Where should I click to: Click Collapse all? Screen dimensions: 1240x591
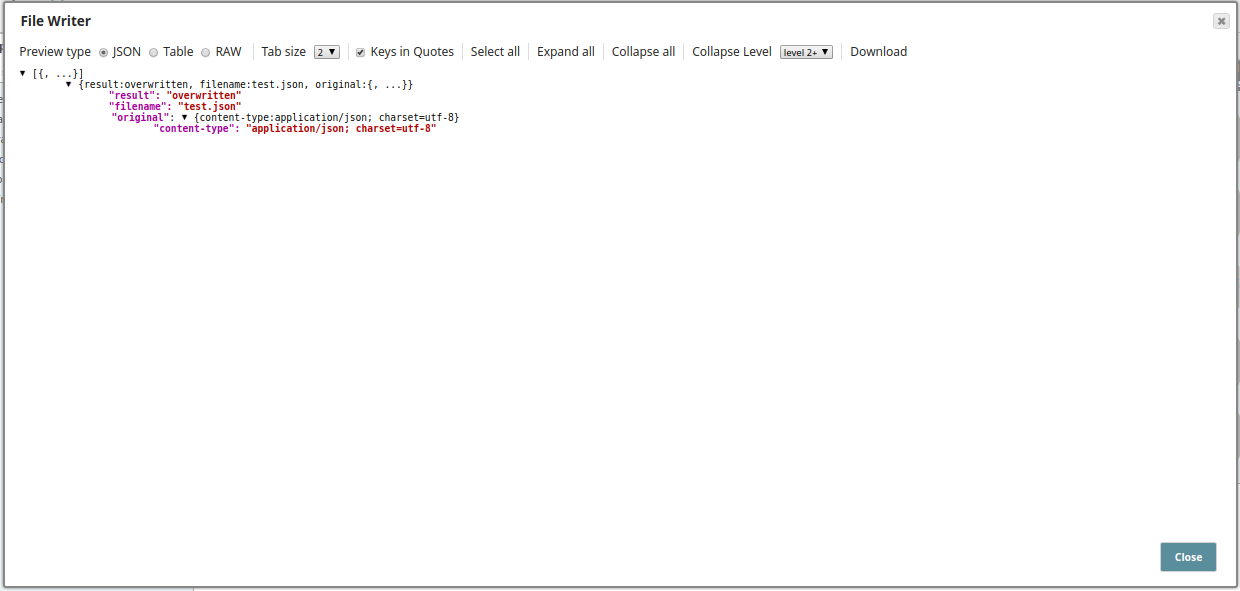pyautogui.click(x=643, y=51)
